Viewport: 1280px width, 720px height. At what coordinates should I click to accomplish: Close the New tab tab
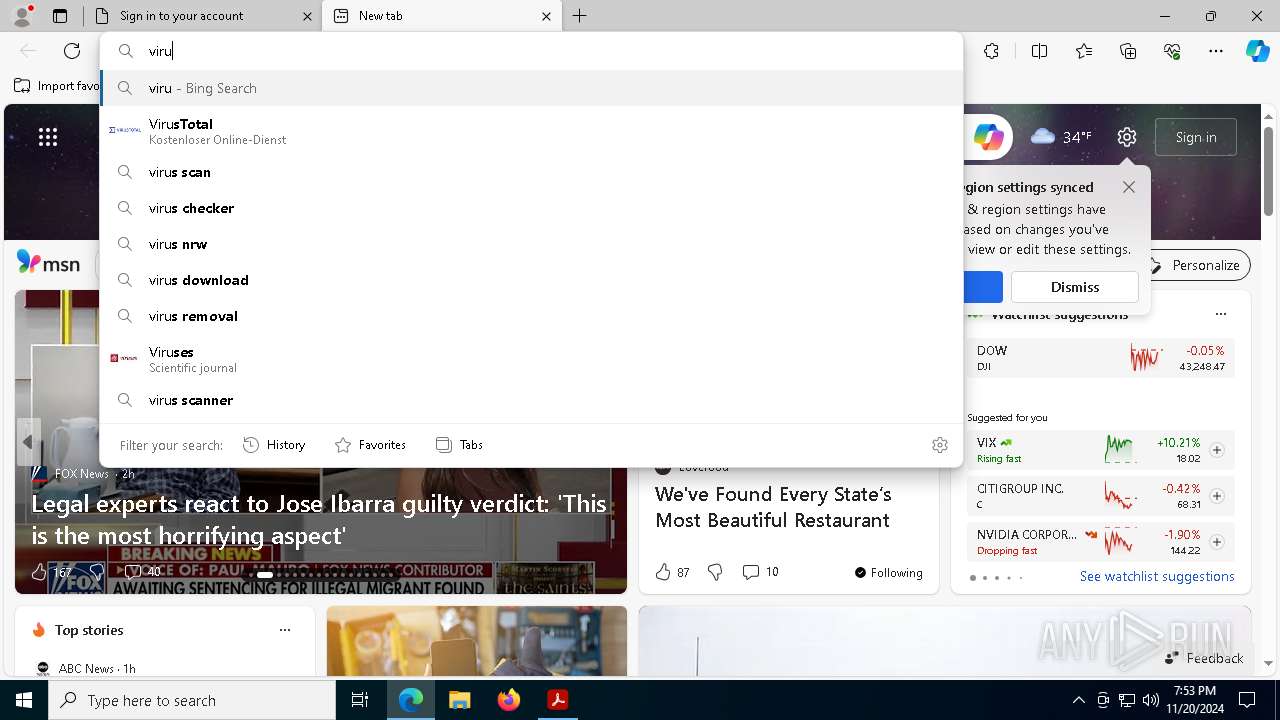[546, 16]
